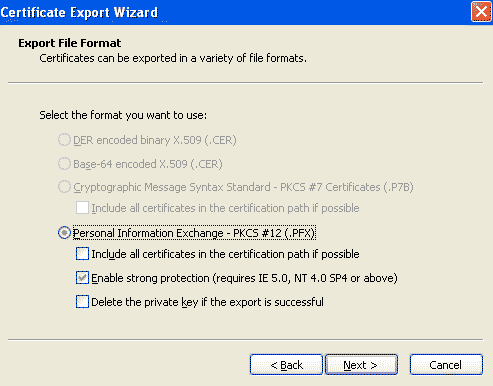This screenshot has height=386, width=493.
Task: Click the 'Certificates can be exported' description text
Action: (173, 58)
